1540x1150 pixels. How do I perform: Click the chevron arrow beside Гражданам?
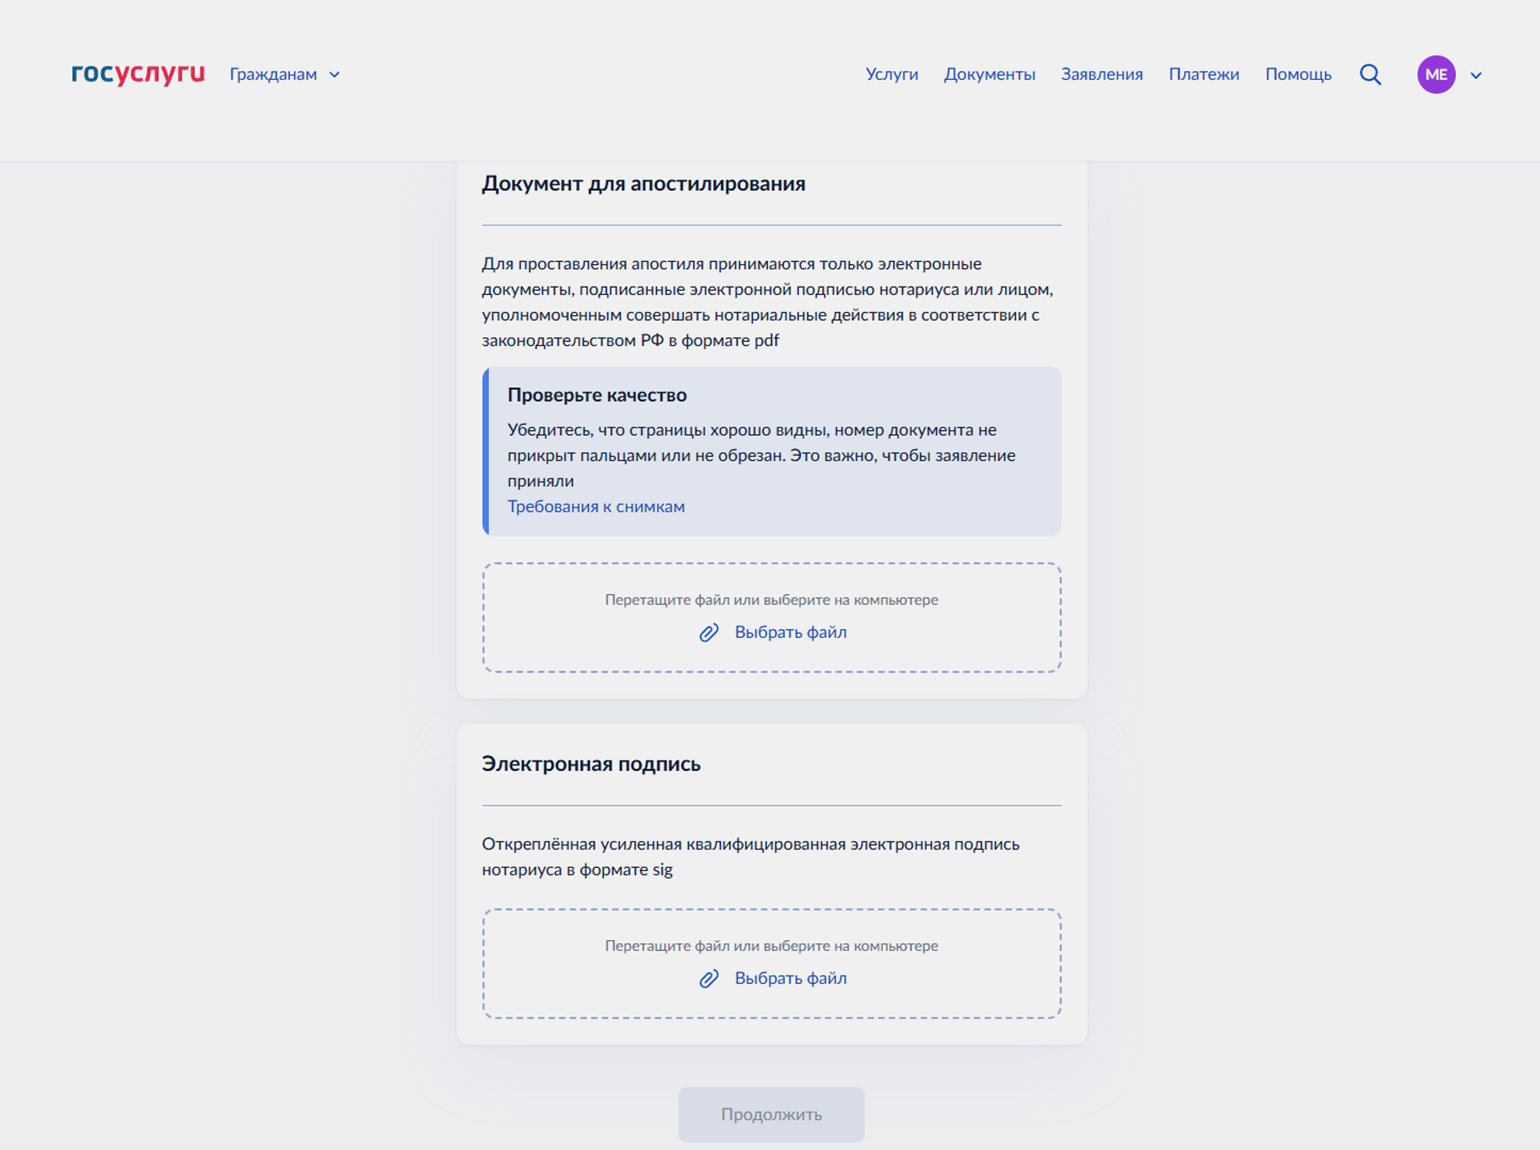[335, 75]
